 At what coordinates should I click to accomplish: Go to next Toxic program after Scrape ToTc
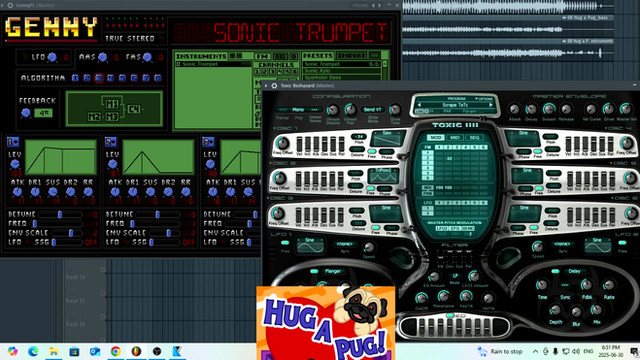491,105
